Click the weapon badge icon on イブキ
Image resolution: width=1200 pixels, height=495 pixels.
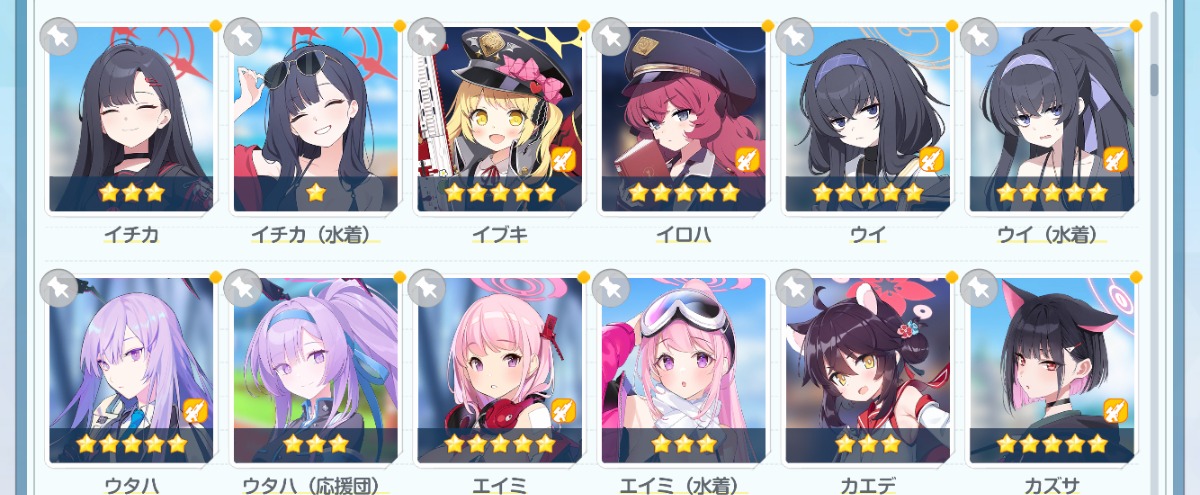[563, 159]
